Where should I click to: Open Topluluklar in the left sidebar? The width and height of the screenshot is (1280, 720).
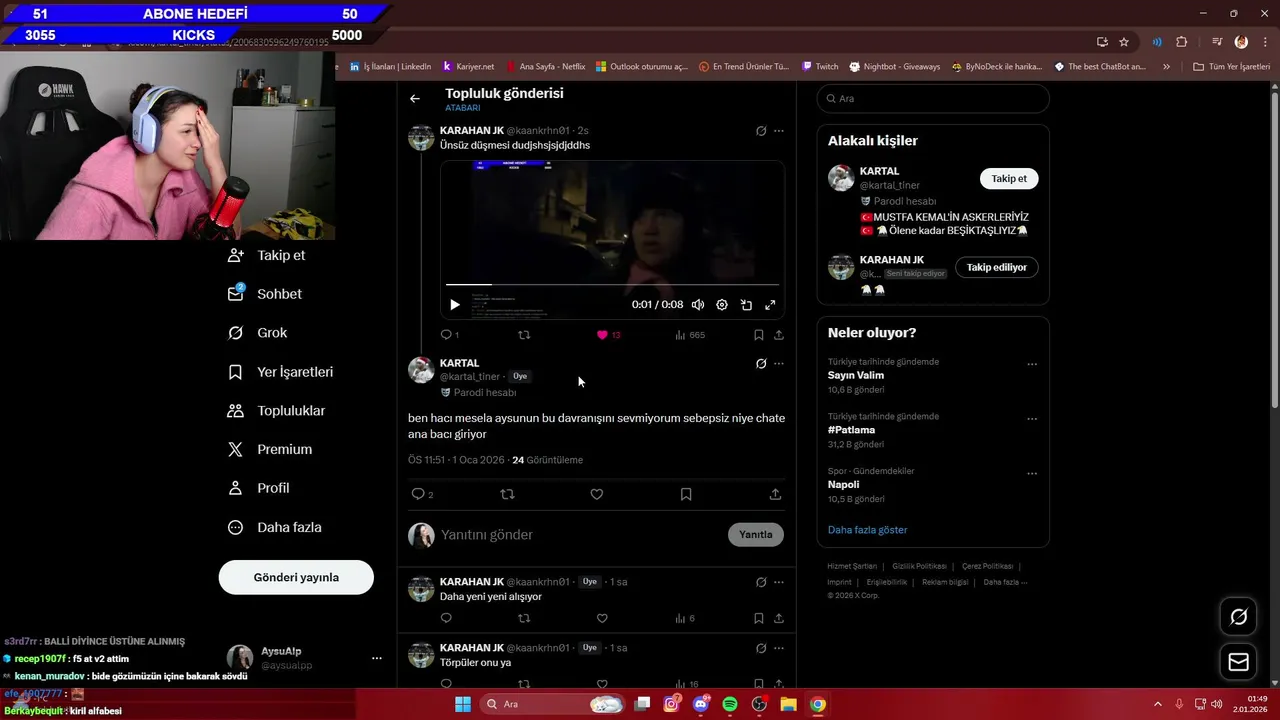277,411
